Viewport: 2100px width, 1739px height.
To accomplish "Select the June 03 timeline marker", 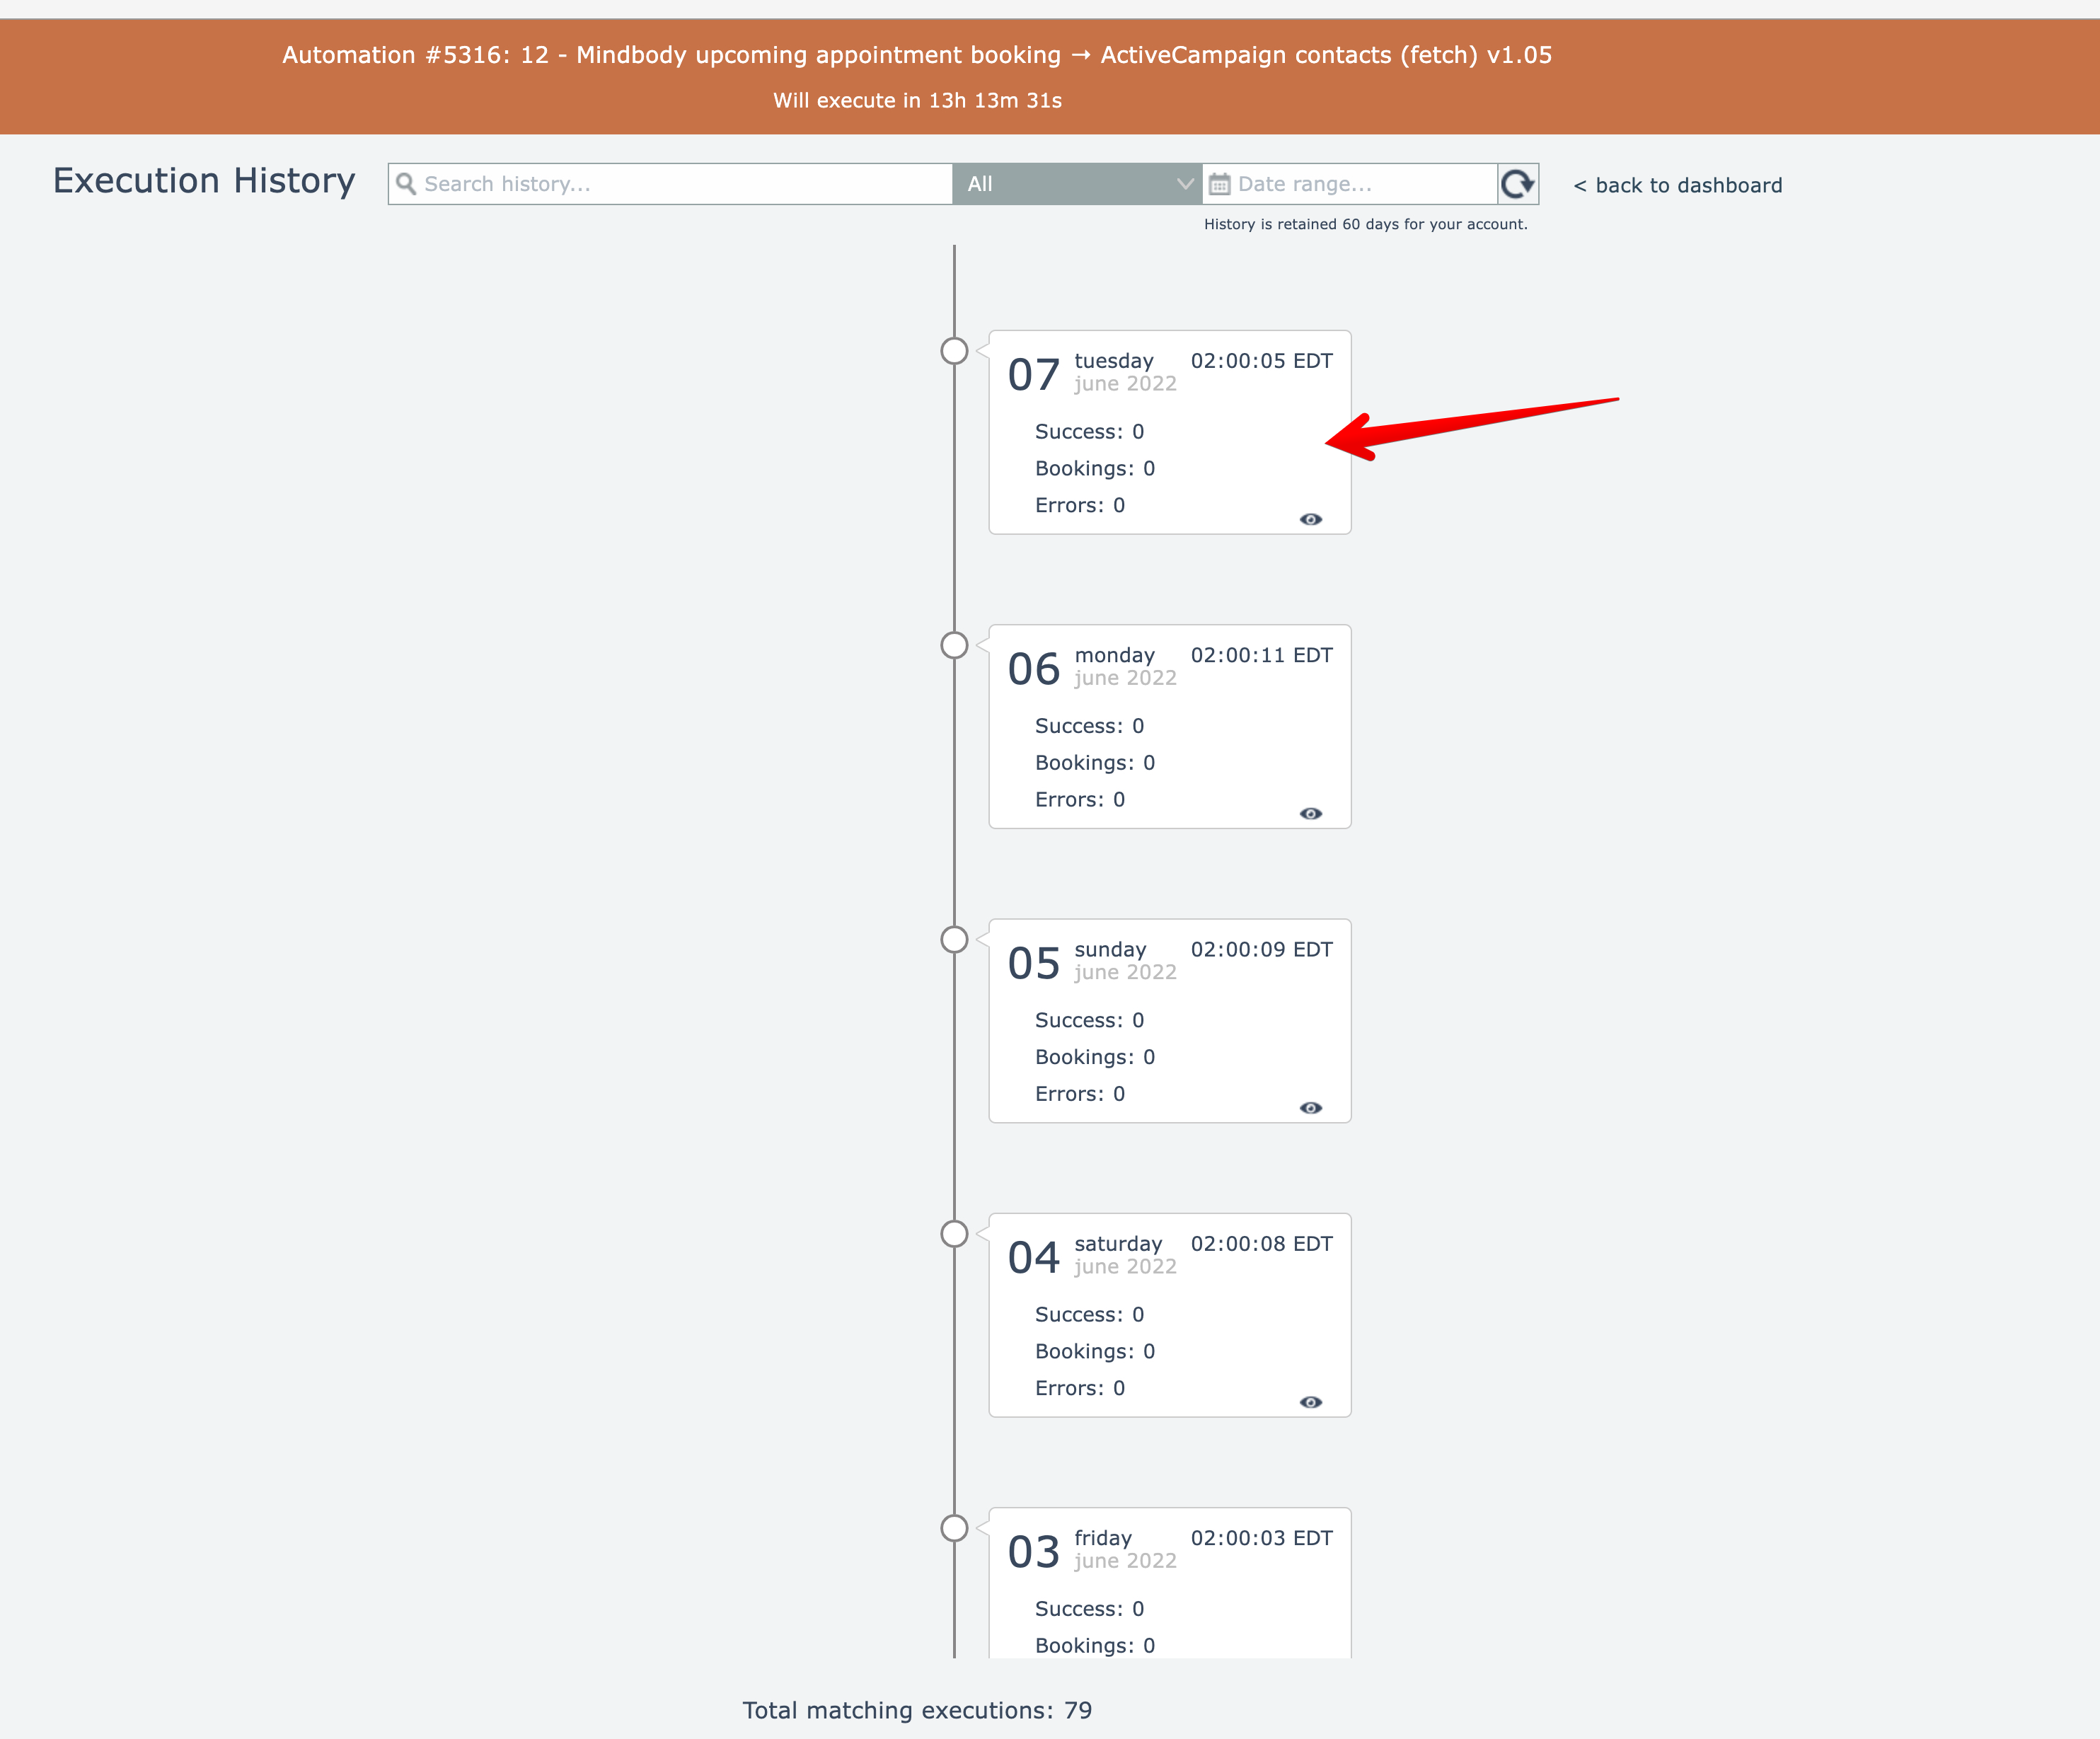I will tap(954, 1528).
